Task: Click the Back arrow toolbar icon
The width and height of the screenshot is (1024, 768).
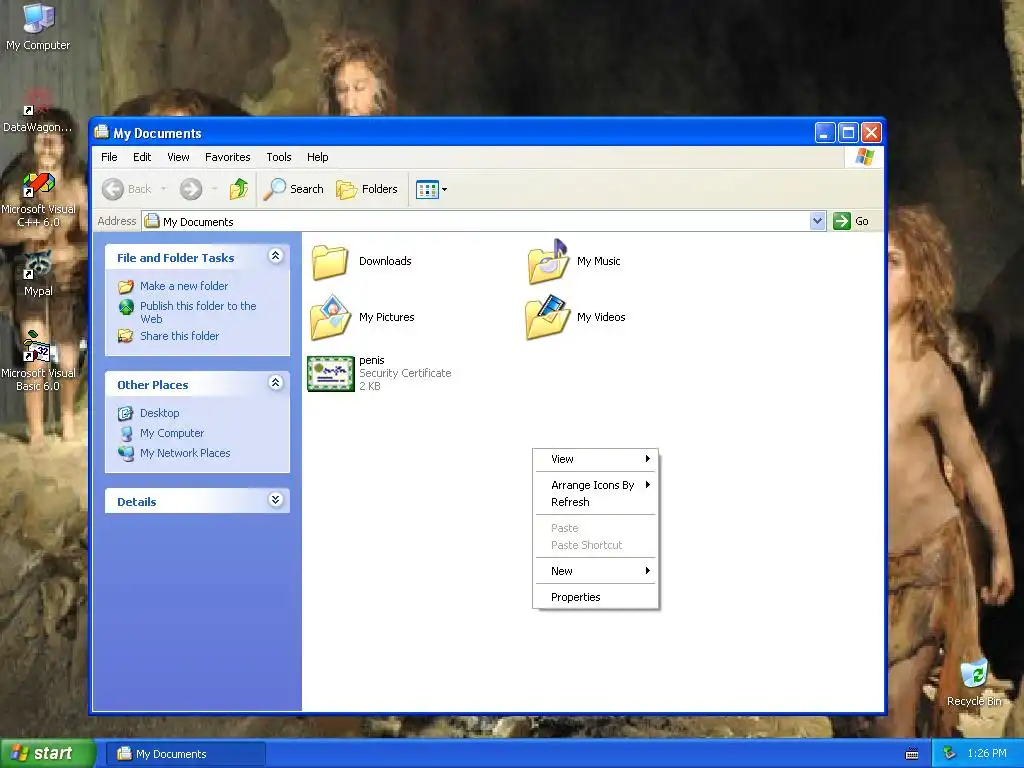Action: coord(113,189)
